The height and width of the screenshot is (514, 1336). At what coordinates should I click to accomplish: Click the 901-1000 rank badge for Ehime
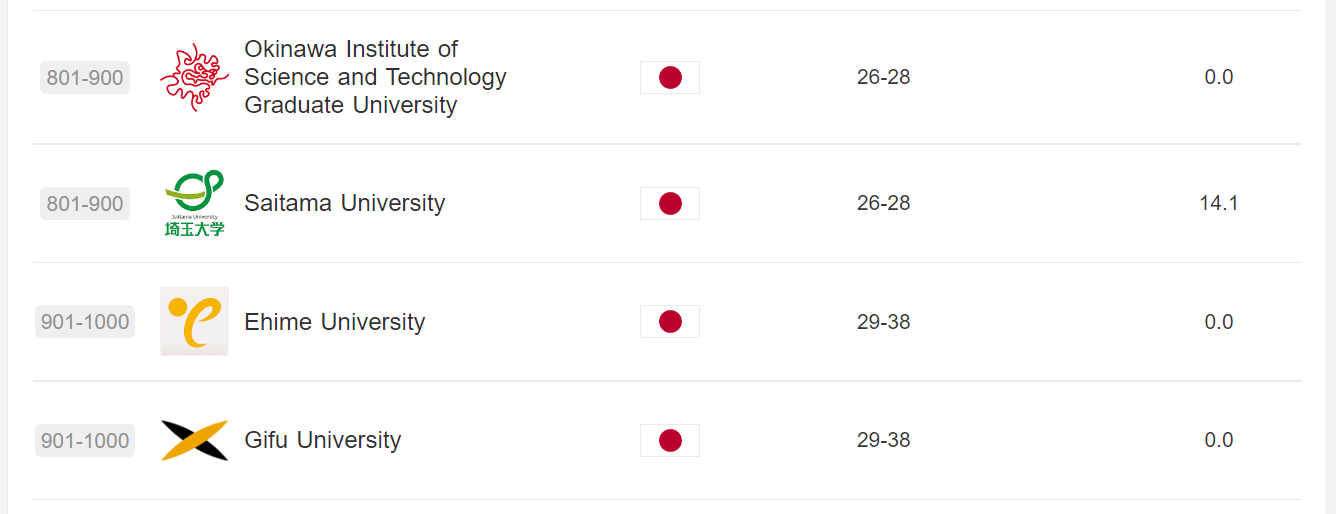coord(85,322)
